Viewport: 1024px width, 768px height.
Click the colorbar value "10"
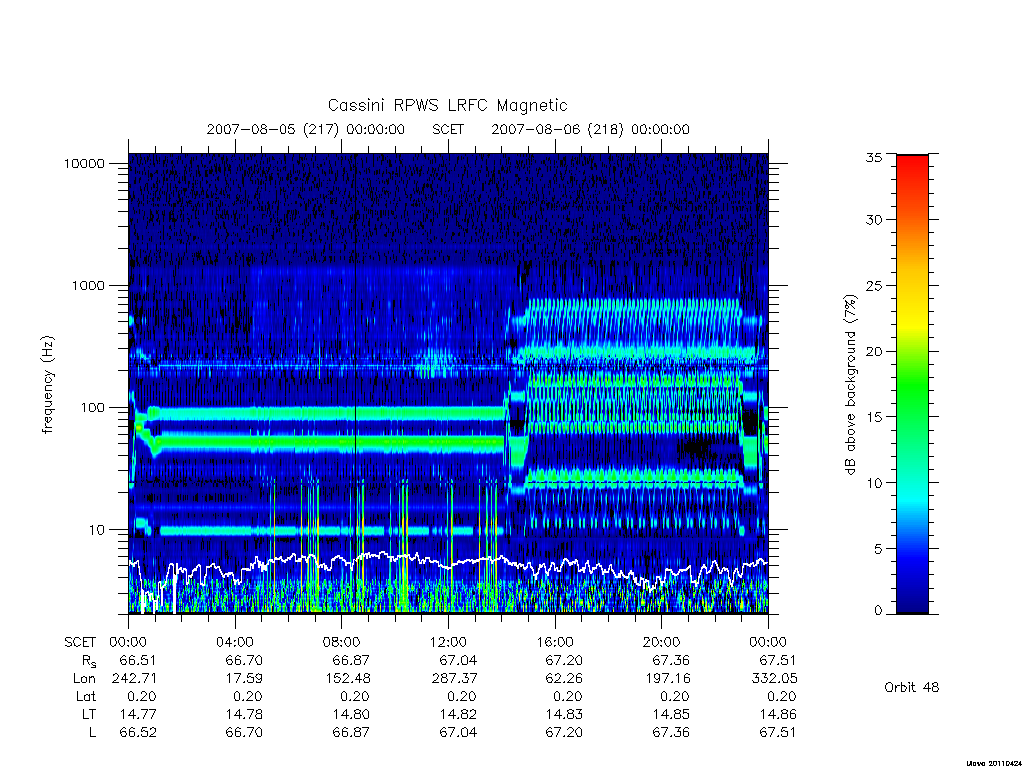(873, 483)
